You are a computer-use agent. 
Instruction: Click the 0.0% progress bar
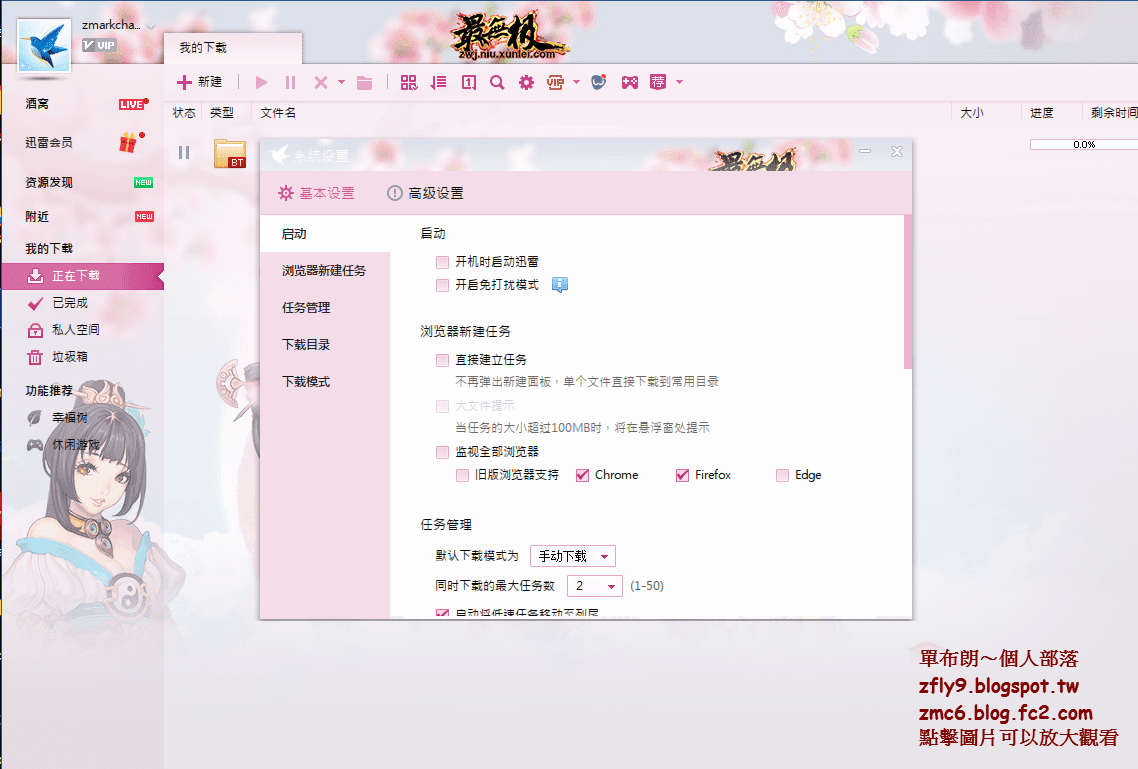(x=1084, y=144)
